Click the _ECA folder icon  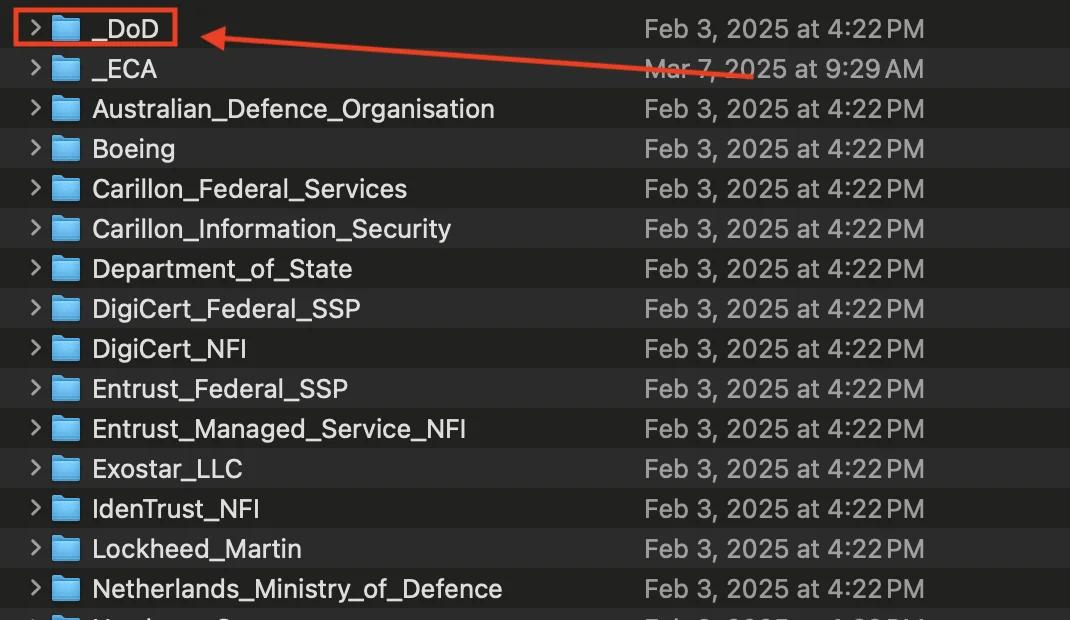(x=66, y=68)
